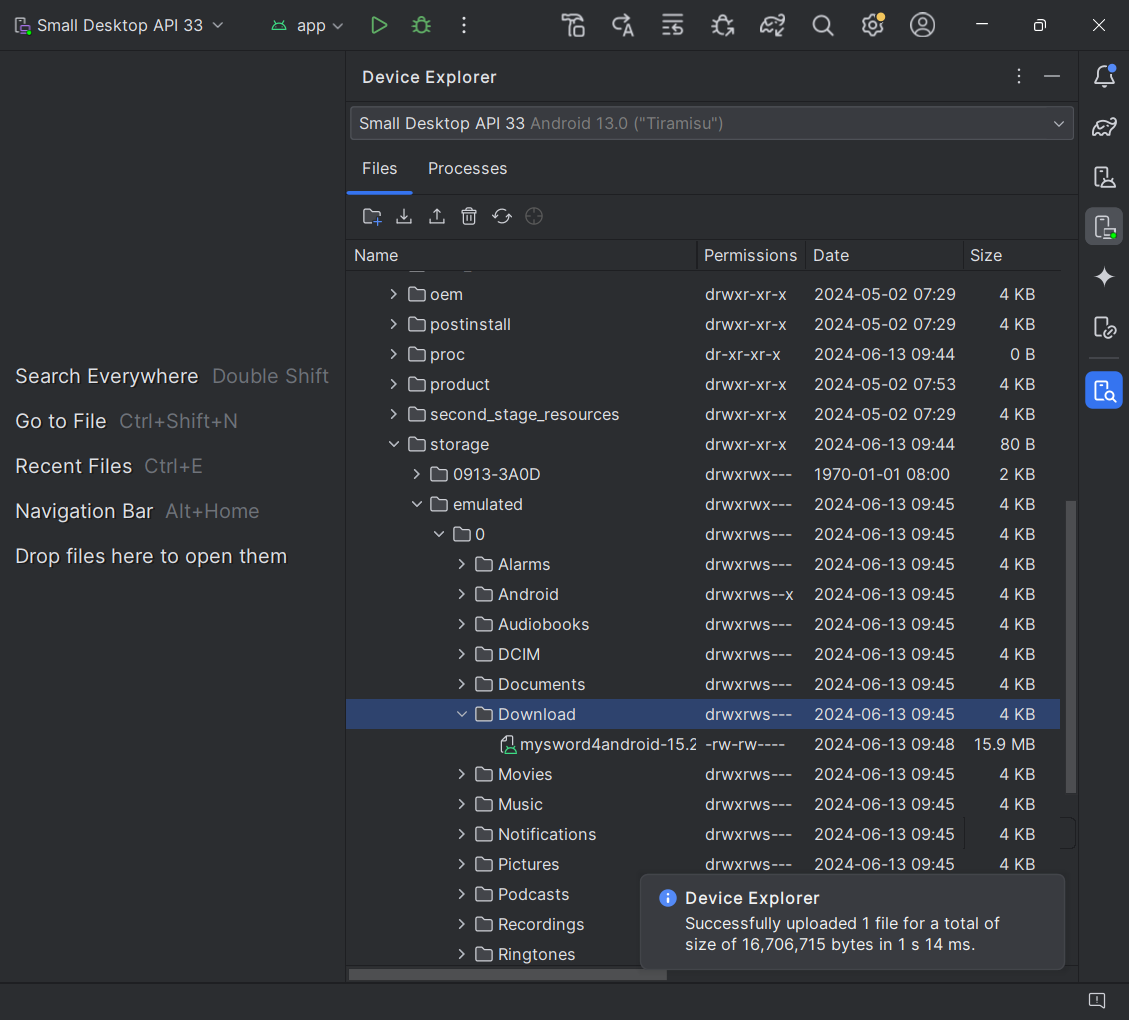
Task: Open the More Actions menu in the run toolbar
Action: pos(464,25)
